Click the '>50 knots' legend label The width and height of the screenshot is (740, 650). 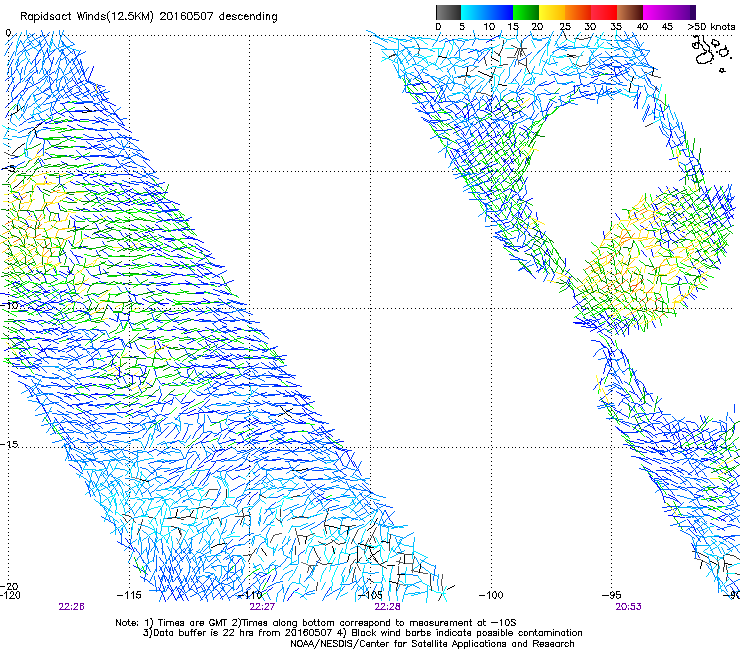click(711, 27)
